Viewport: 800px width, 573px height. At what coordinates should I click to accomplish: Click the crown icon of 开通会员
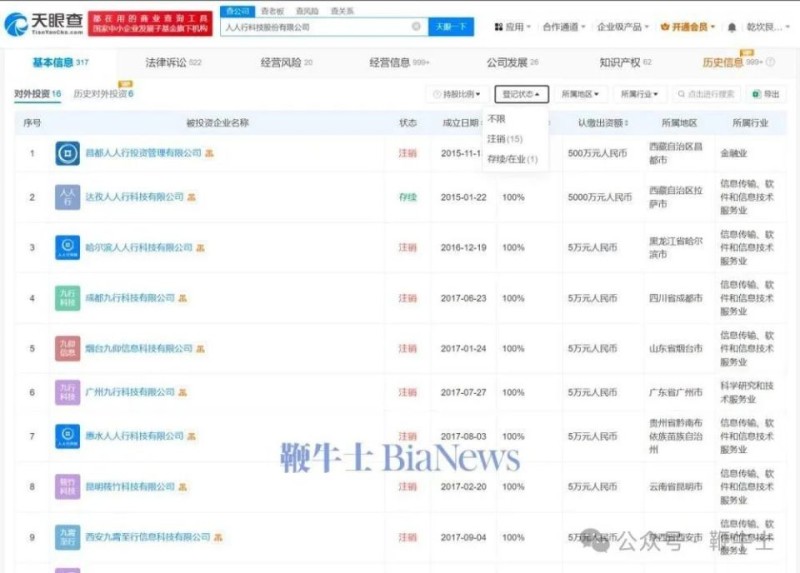665,27
